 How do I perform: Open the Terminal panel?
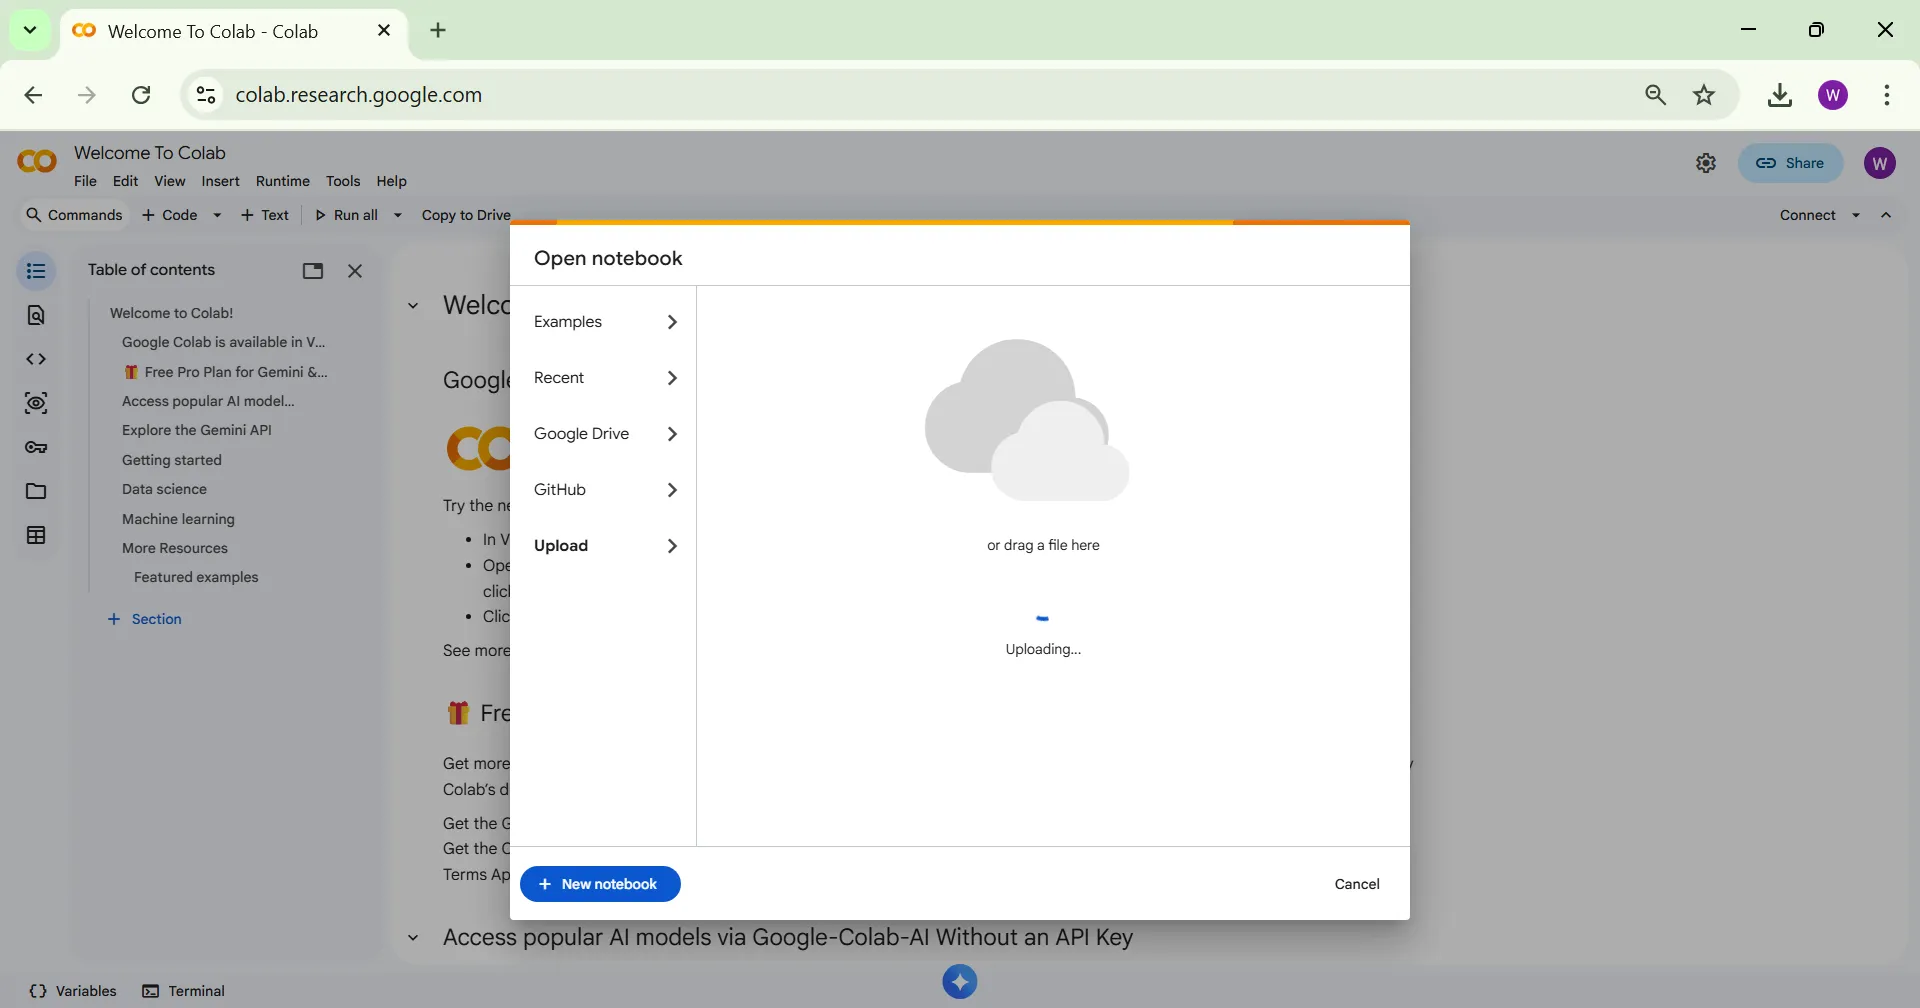184,991
